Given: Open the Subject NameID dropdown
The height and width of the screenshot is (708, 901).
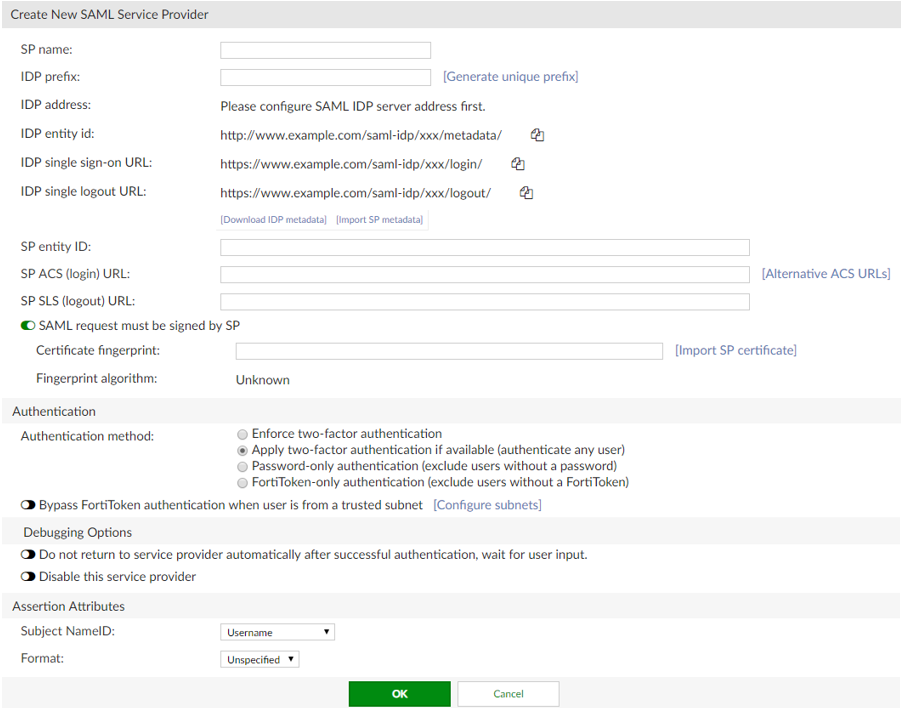Looking at the screenshot, I should (277, 631).
